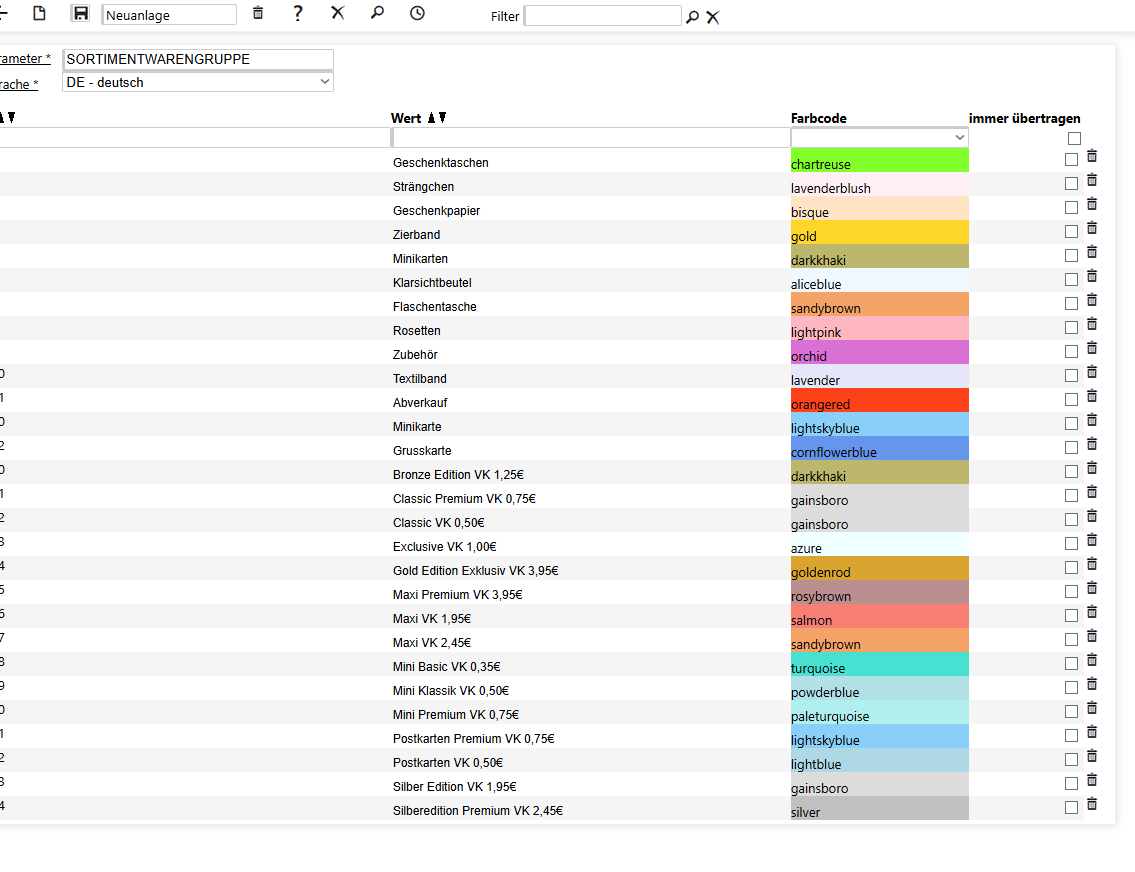Click the history clock icon
The image size is (1135, 872).
click(x=417, y=13)
